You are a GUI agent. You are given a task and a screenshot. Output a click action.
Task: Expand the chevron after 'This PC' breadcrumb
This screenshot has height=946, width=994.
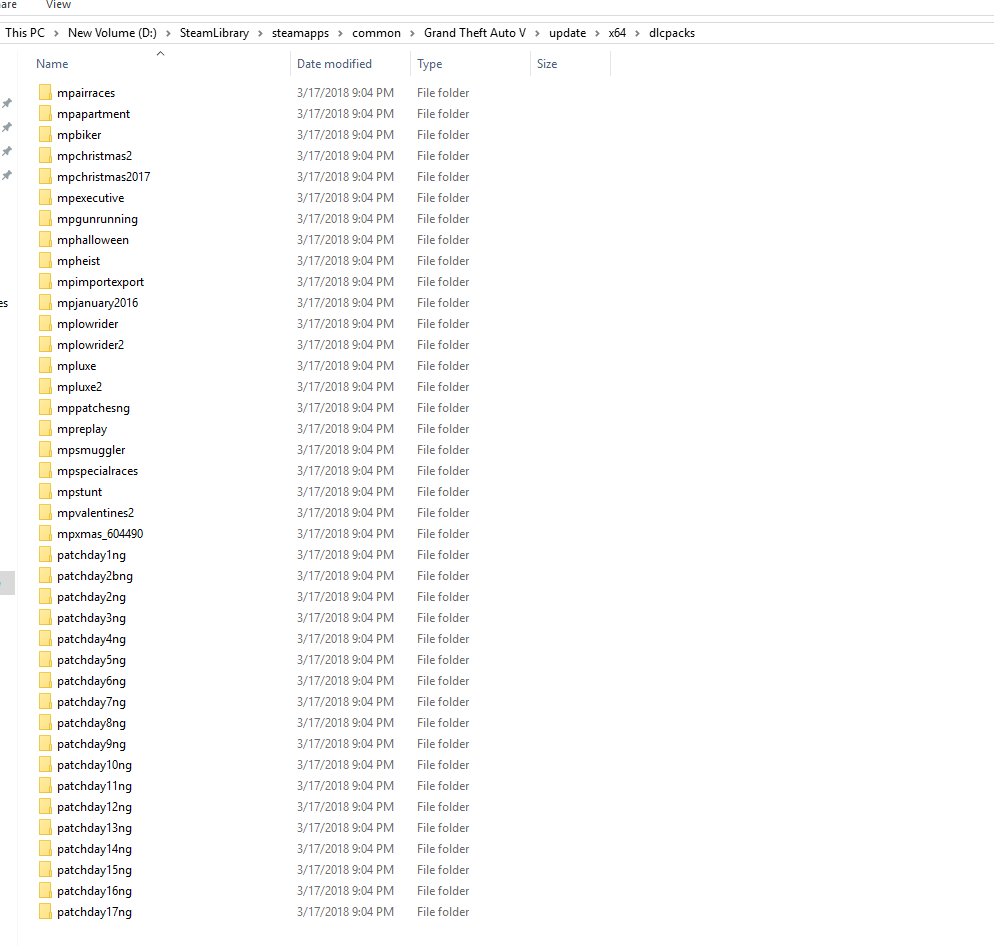(x=56, y=34)
